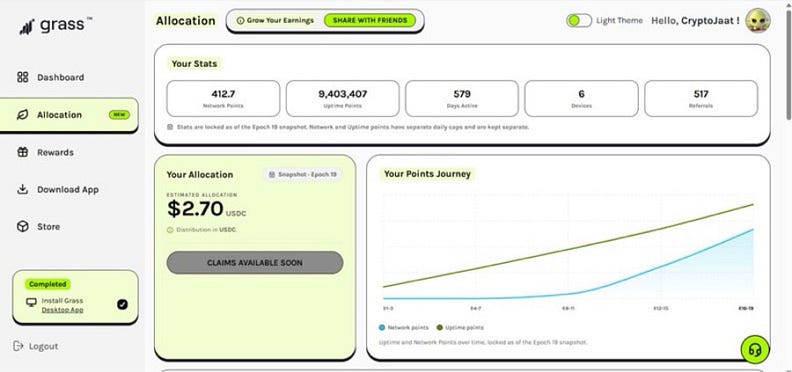This screenshot has height=372, width=792.
Task: Open the Desktop App link
Action: point(63,310)
